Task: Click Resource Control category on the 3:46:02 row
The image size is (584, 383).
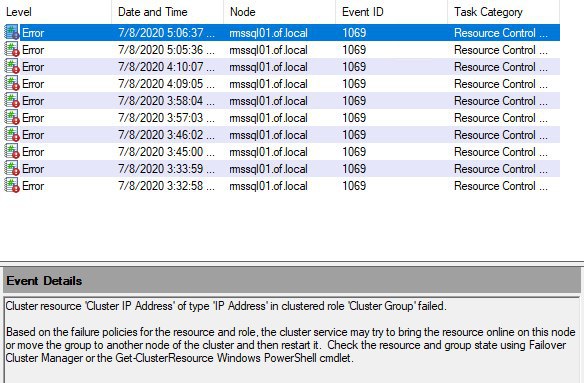Action: click(501, 135)
